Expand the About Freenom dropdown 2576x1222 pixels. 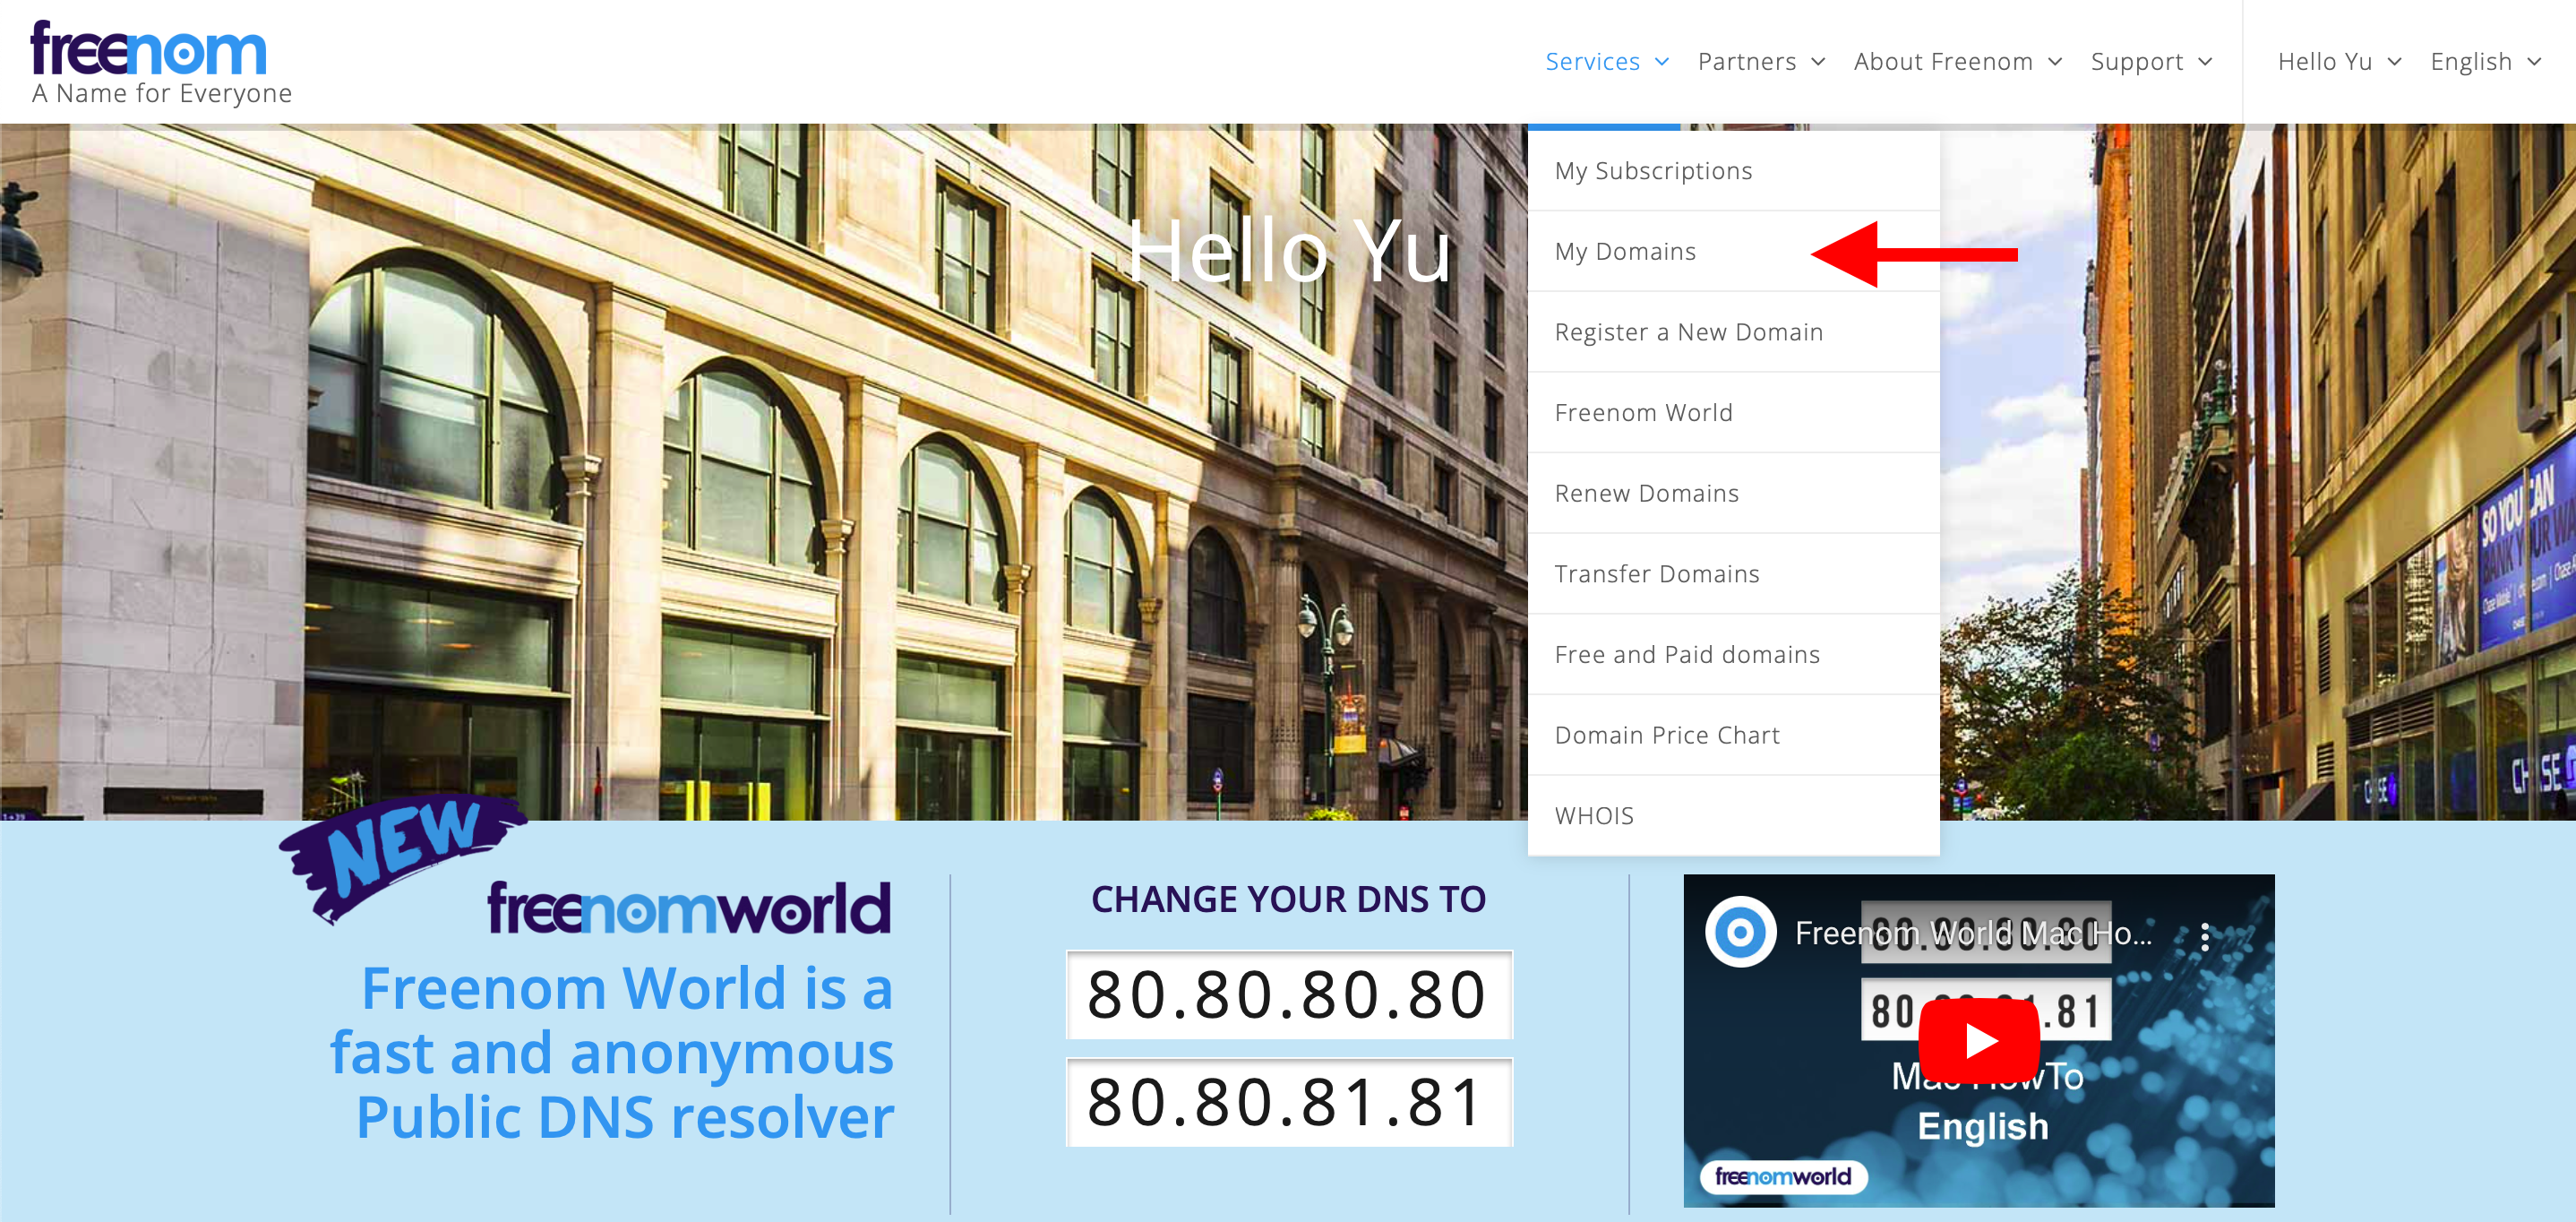[1957, 62]
